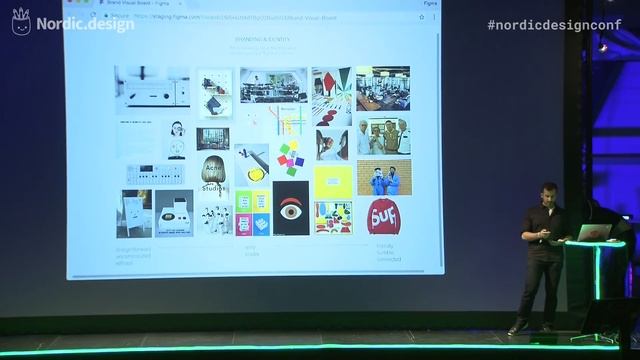The width and height of the screenshot is (640, 360).
Task: Select the red house geometric art image
Action: [x=332, y=97]
